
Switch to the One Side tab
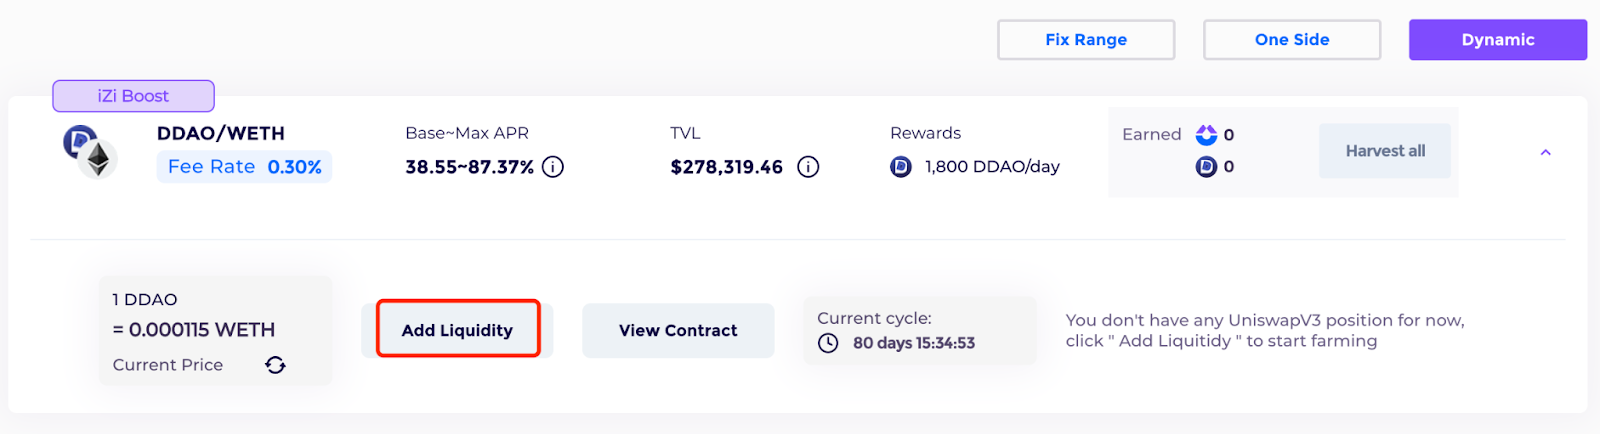coord(1292,40)
